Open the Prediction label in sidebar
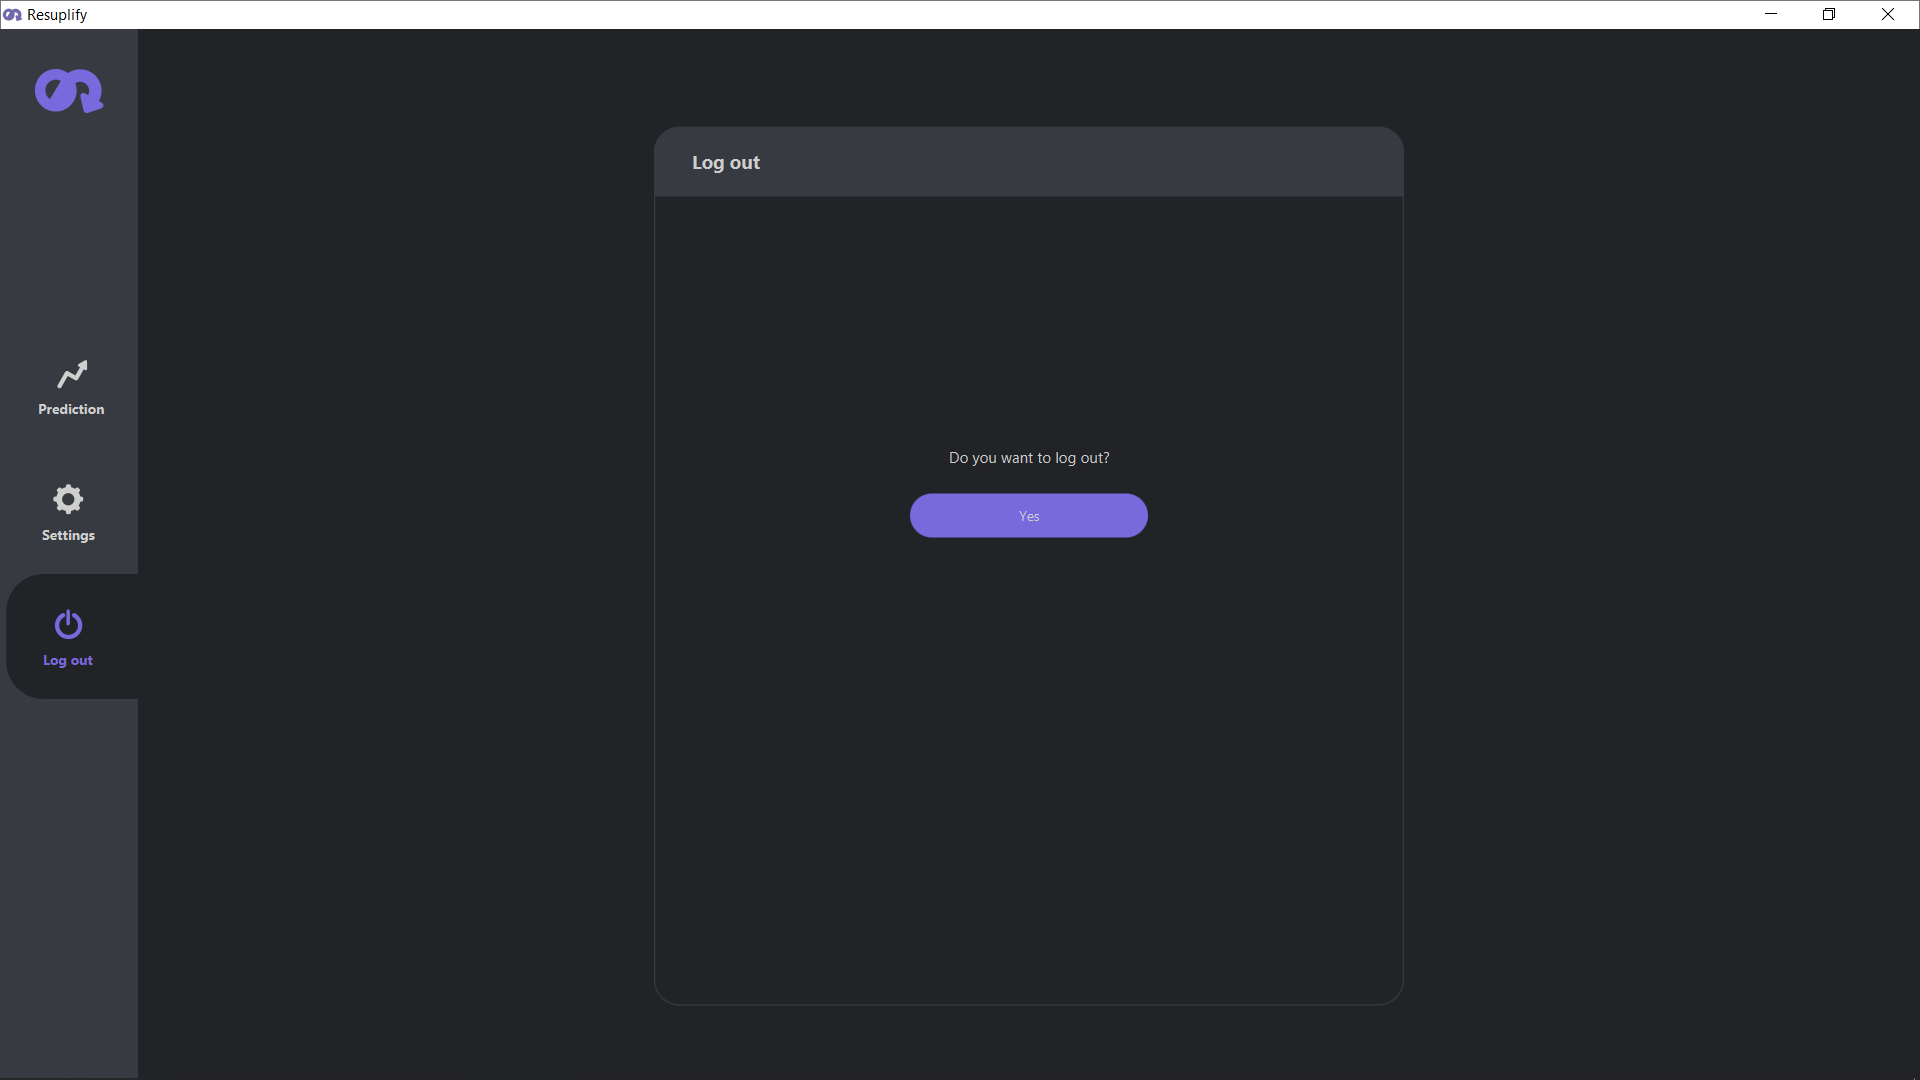 click(x=71, y=409)
